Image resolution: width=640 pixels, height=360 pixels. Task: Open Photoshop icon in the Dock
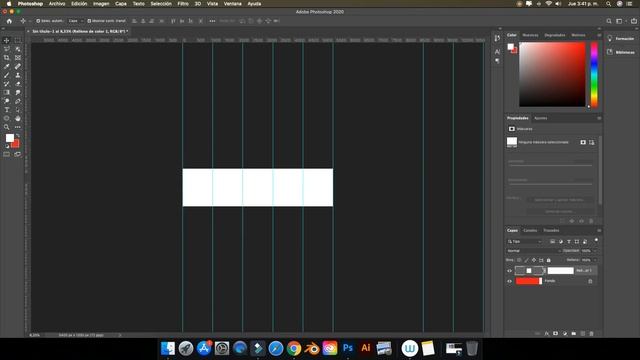(348, 348)
